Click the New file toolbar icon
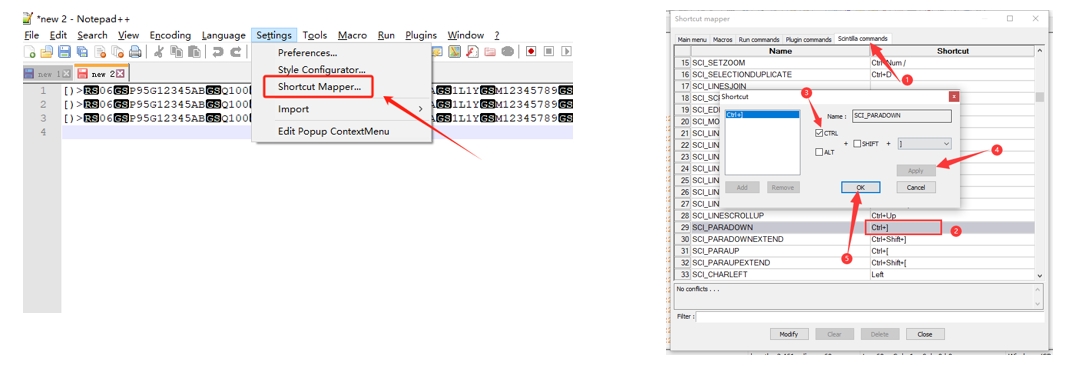Screen dimensions: 1091x366 (x=29, y=51)
